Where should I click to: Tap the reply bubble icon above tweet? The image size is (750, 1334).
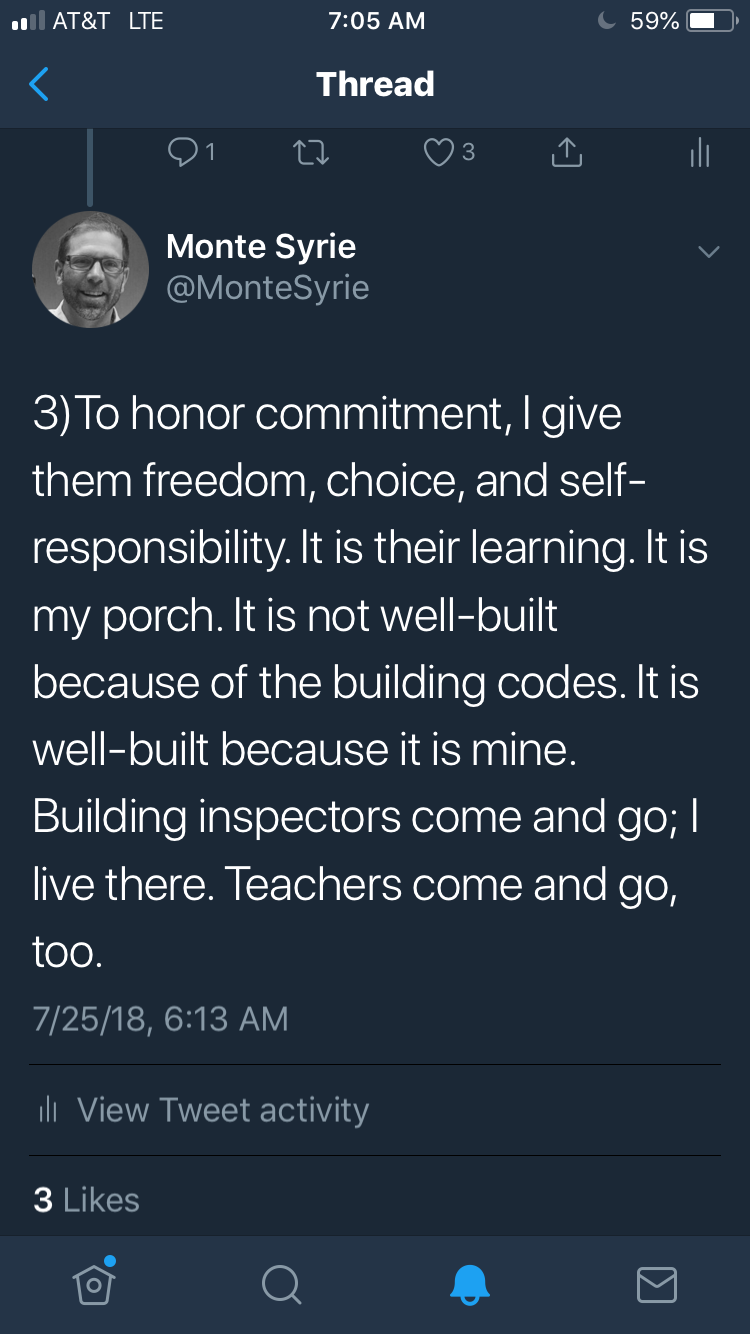coord(184,152)
